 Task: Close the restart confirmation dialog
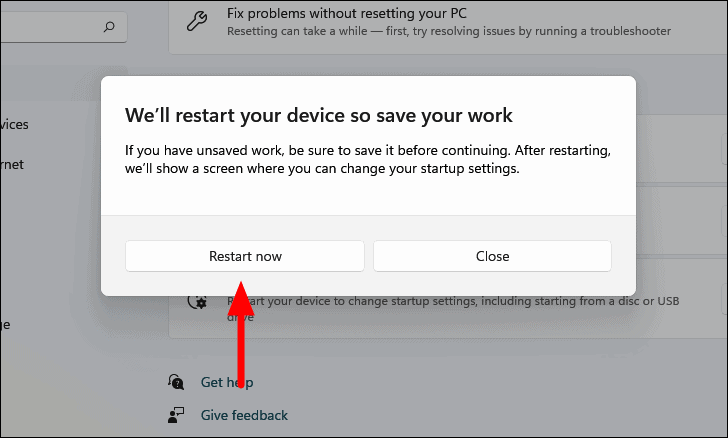click(x=492, y=256)
